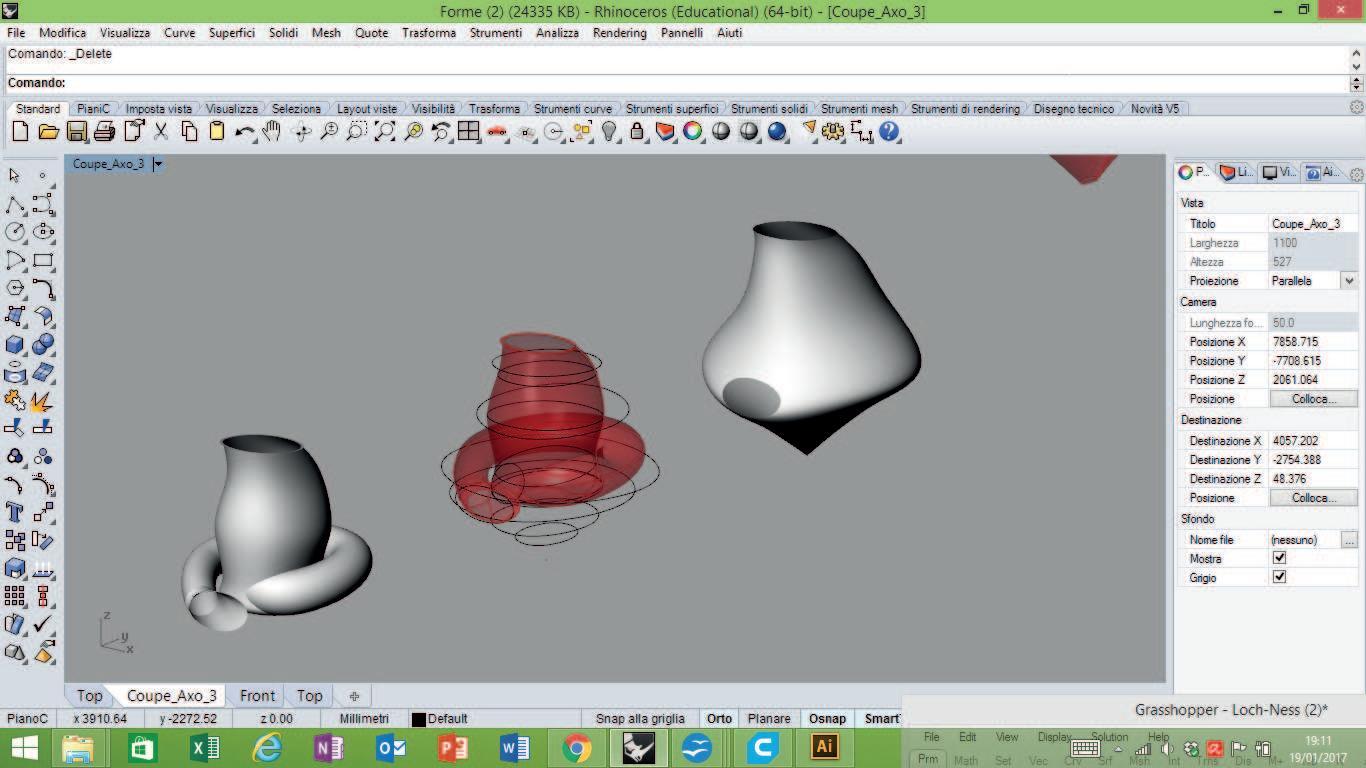The image size is (1366, 768).
Task: Click the lock objects padlock icon
Action: tap(636, 131)
